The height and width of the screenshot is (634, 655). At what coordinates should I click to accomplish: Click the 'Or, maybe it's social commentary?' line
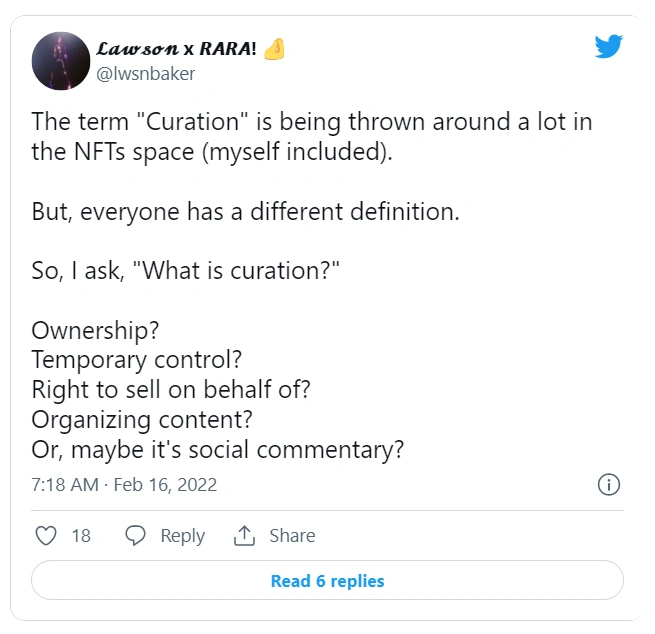pyautogui.click(x=218, y=450)
